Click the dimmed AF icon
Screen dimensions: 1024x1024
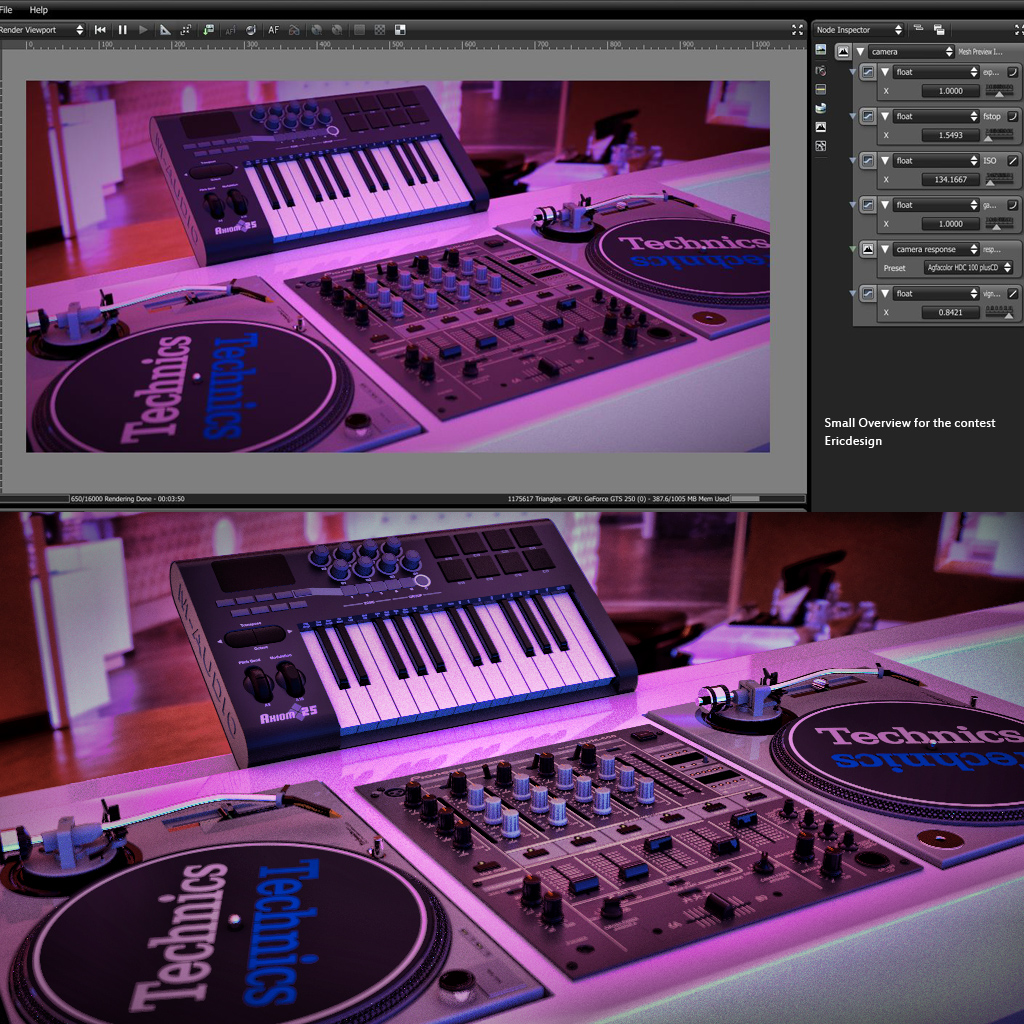pos(230,29)
